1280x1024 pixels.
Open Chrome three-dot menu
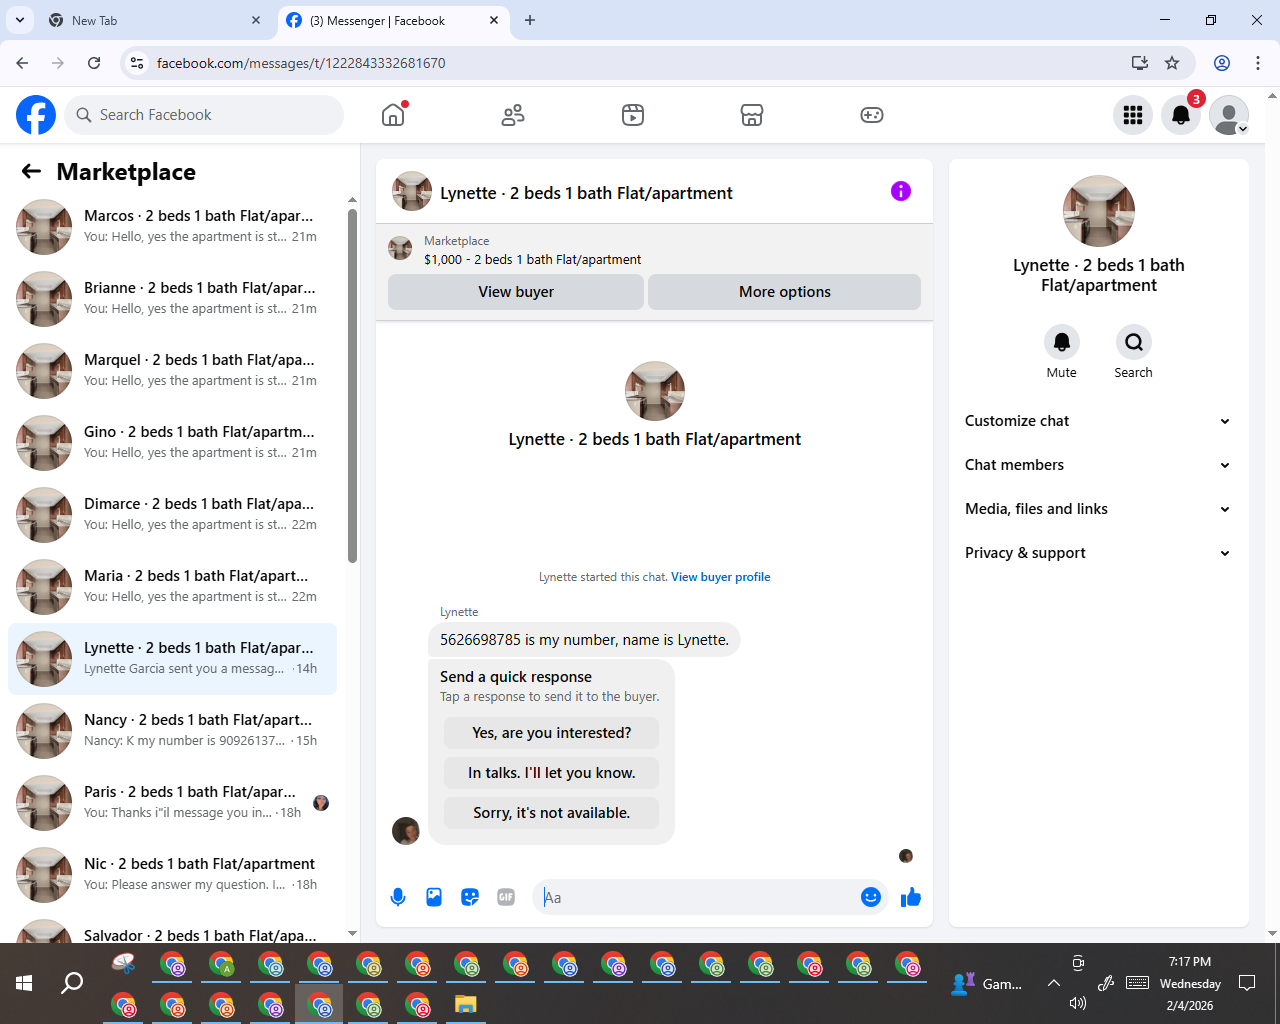pyautogui.click(x=1258, y=63)
